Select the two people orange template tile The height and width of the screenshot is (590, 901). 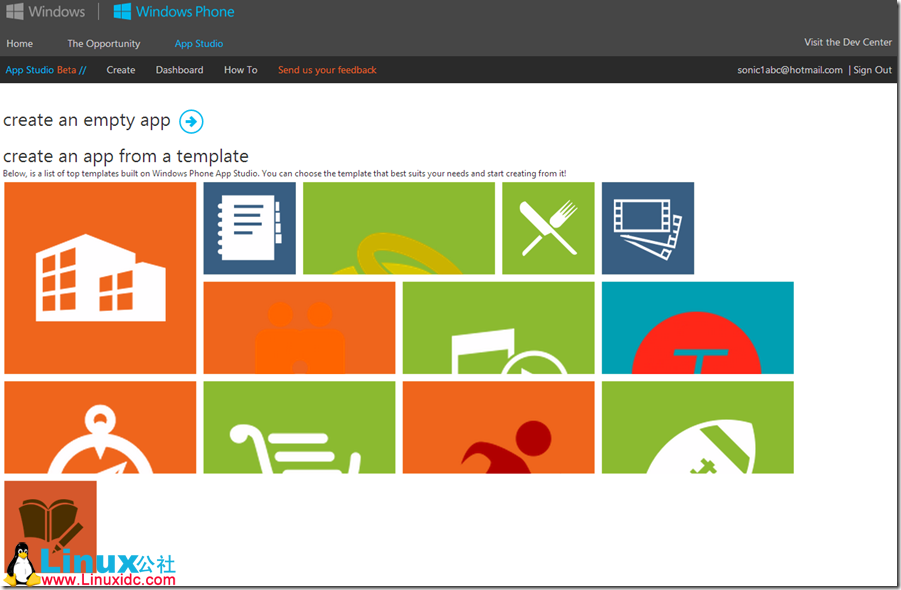coord(299,328)
